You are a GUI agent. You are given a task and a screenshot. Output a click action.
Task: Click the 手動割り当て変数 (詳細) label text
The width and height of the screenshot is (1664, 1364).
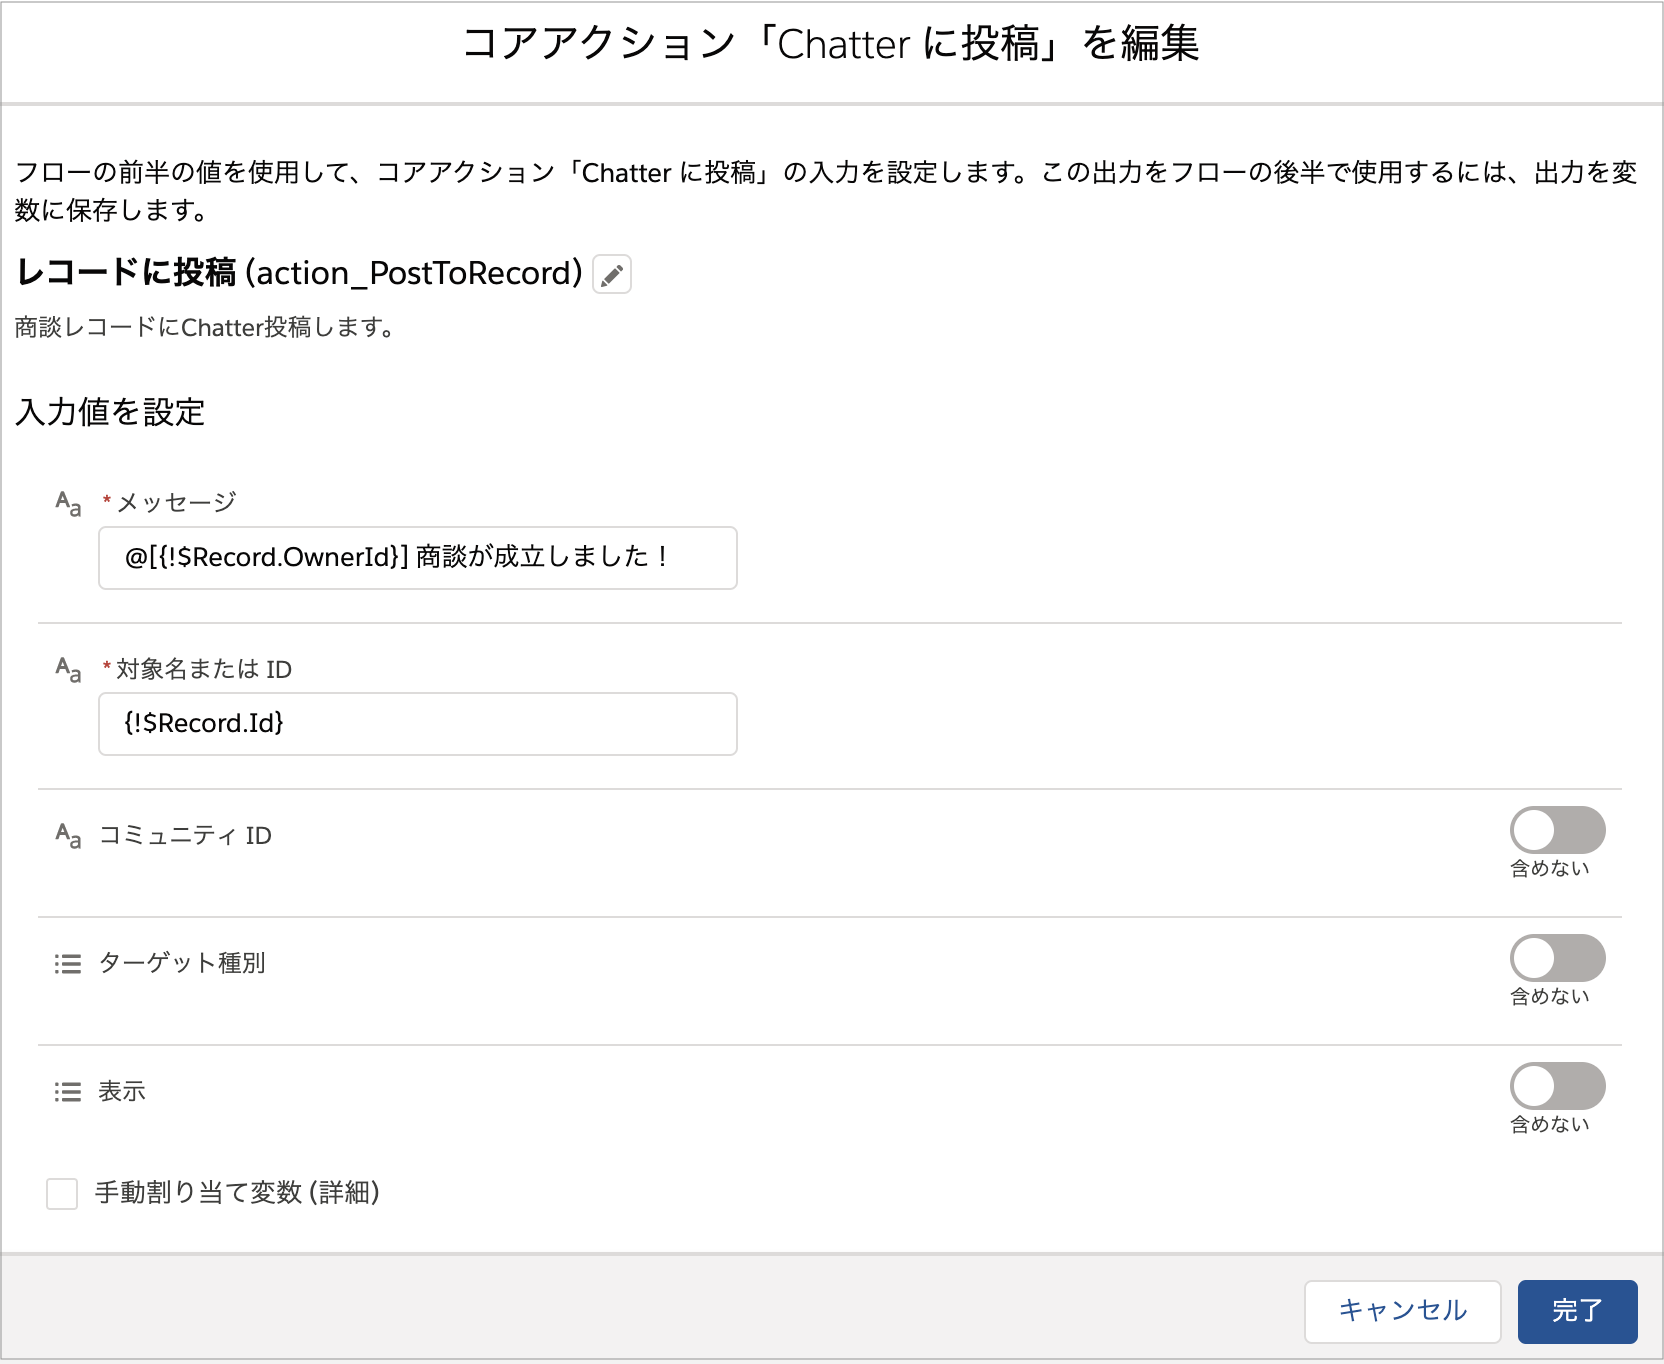click(238, 1193)
